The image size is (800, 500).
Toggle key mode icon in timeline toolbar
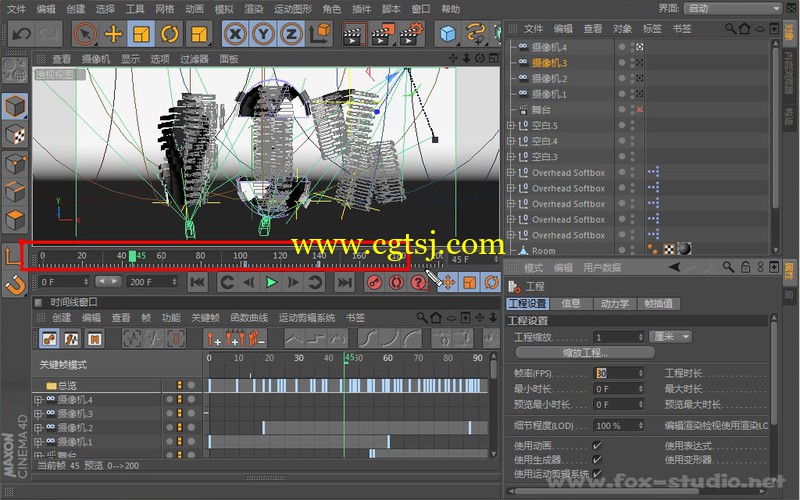(49, 339)
